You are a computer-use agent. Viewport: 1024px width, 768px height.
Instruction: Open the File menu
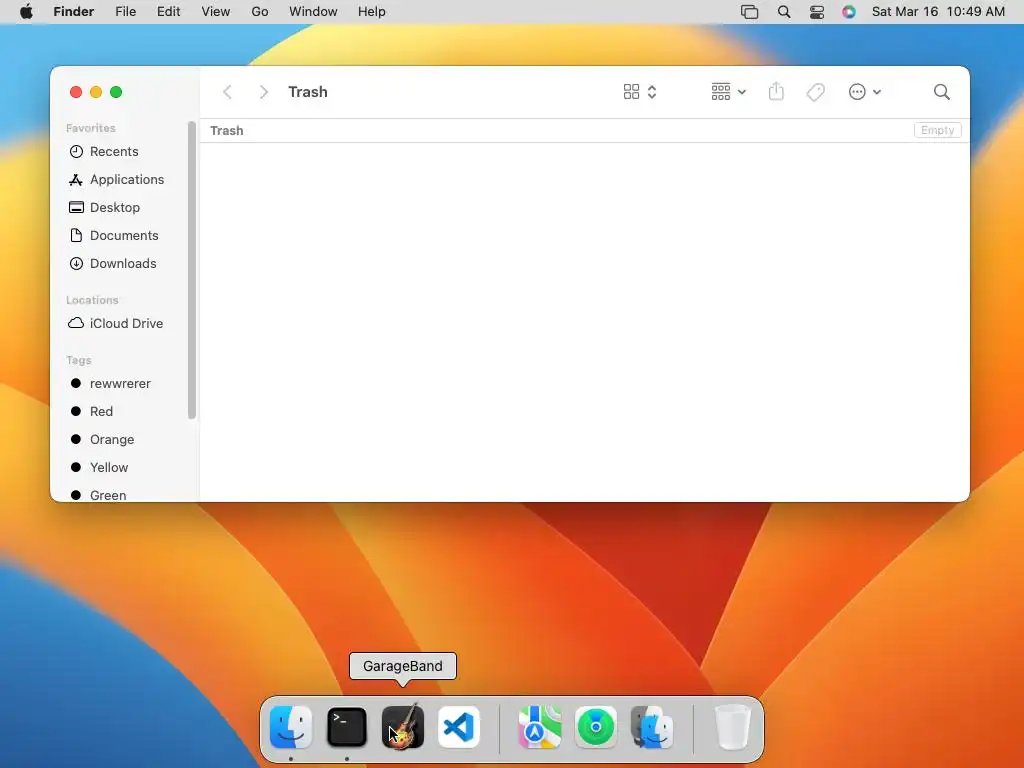(125, 12)
